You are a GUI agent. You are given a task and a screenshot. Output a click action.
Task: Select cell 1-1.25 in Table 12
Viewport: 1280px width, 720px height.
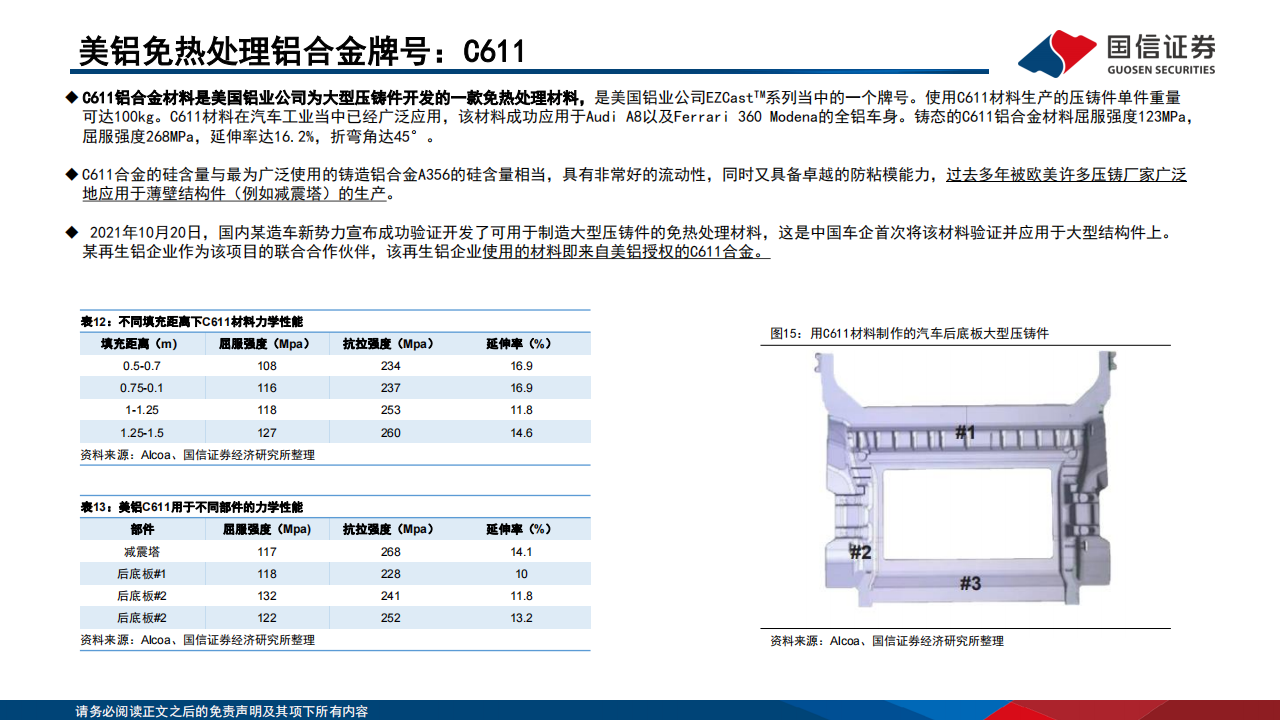coord(141,410)
